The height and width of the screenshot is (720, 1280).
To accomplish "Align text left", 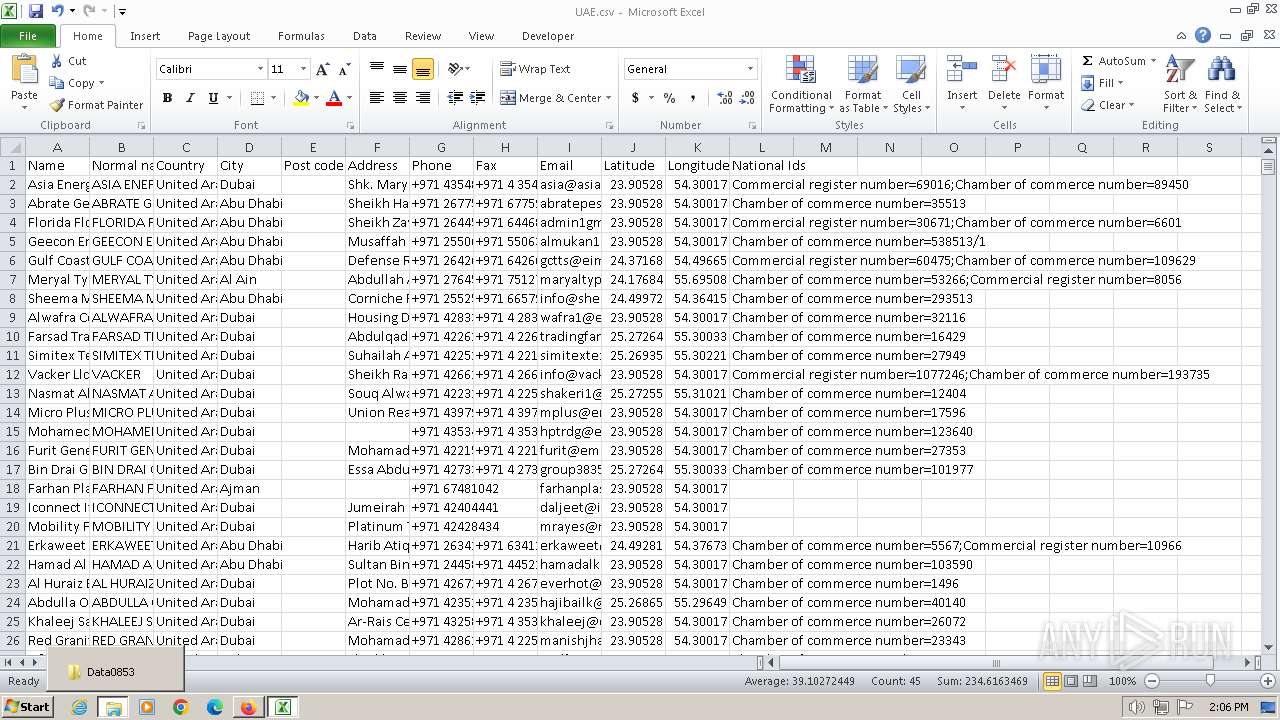I will [377, 98].
